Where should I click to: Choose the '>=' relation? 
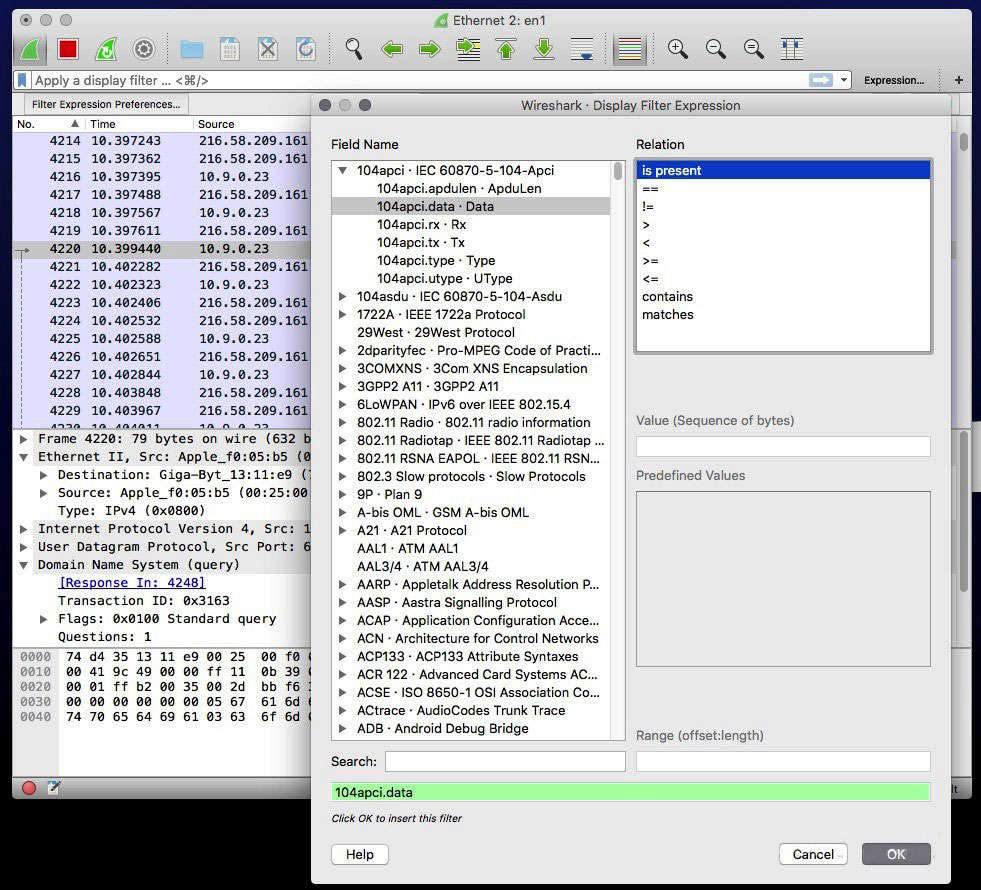pyautogui.click(x=783, y=260)
